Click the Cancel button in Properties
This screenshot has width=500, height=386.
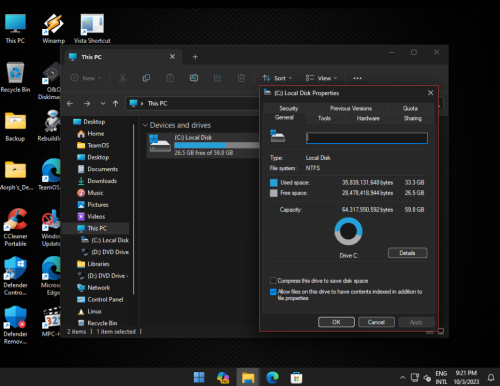(376, 322)
